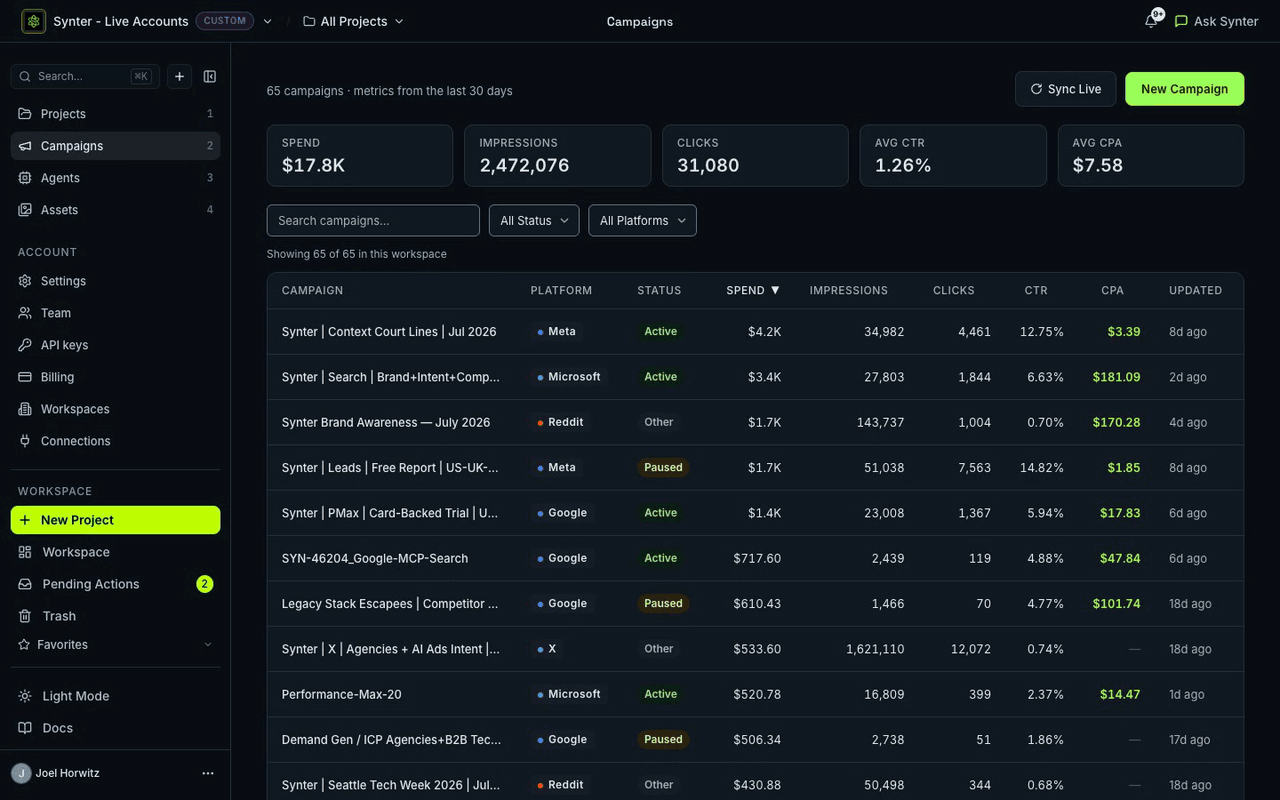
Task: Click the Favorites star icon
Action: pos(24,645)
